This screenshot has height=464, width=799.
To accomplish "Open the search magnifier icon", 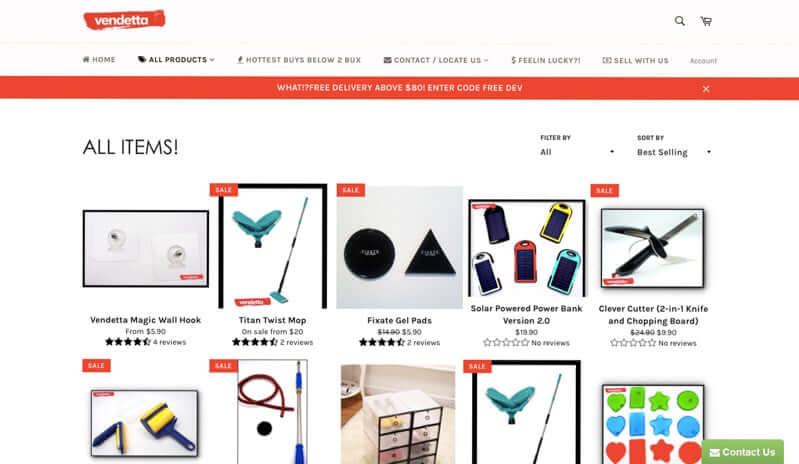I will pos(679,21).
